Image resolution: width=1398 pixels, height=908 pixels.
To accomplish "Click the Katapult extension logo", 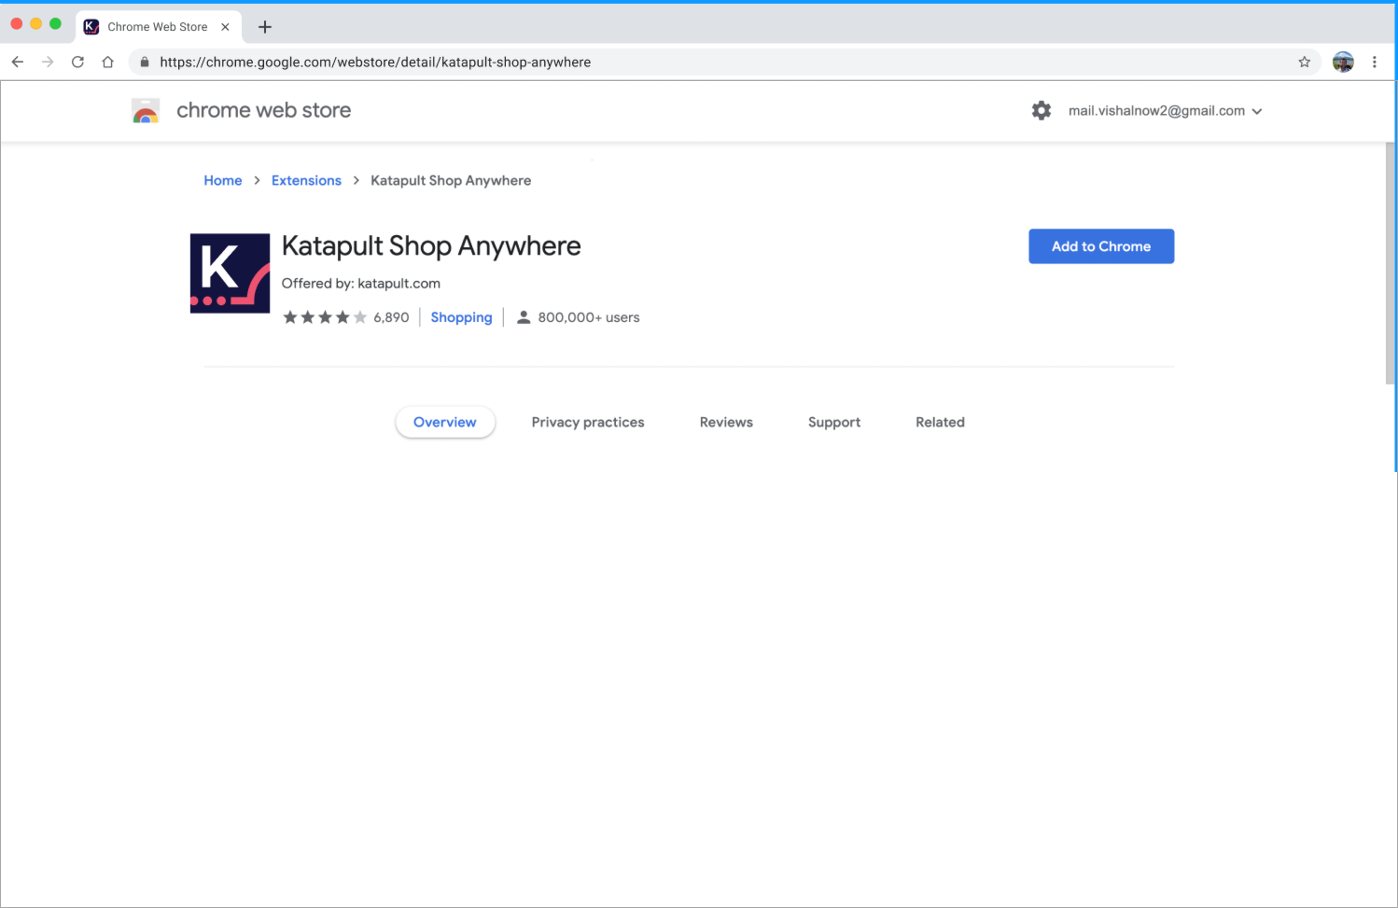I will point(230,273).
